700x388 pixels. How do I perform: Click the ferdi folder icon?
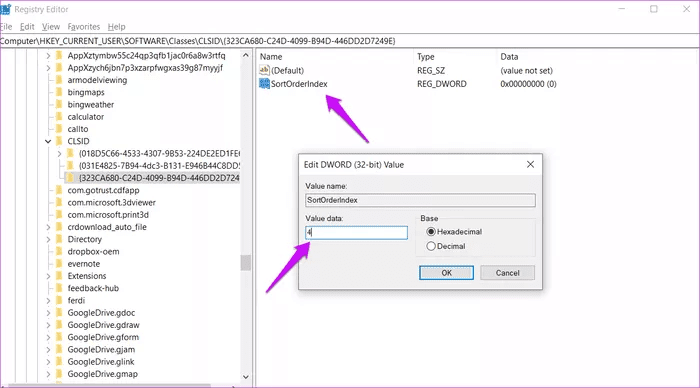coord(59,300)
